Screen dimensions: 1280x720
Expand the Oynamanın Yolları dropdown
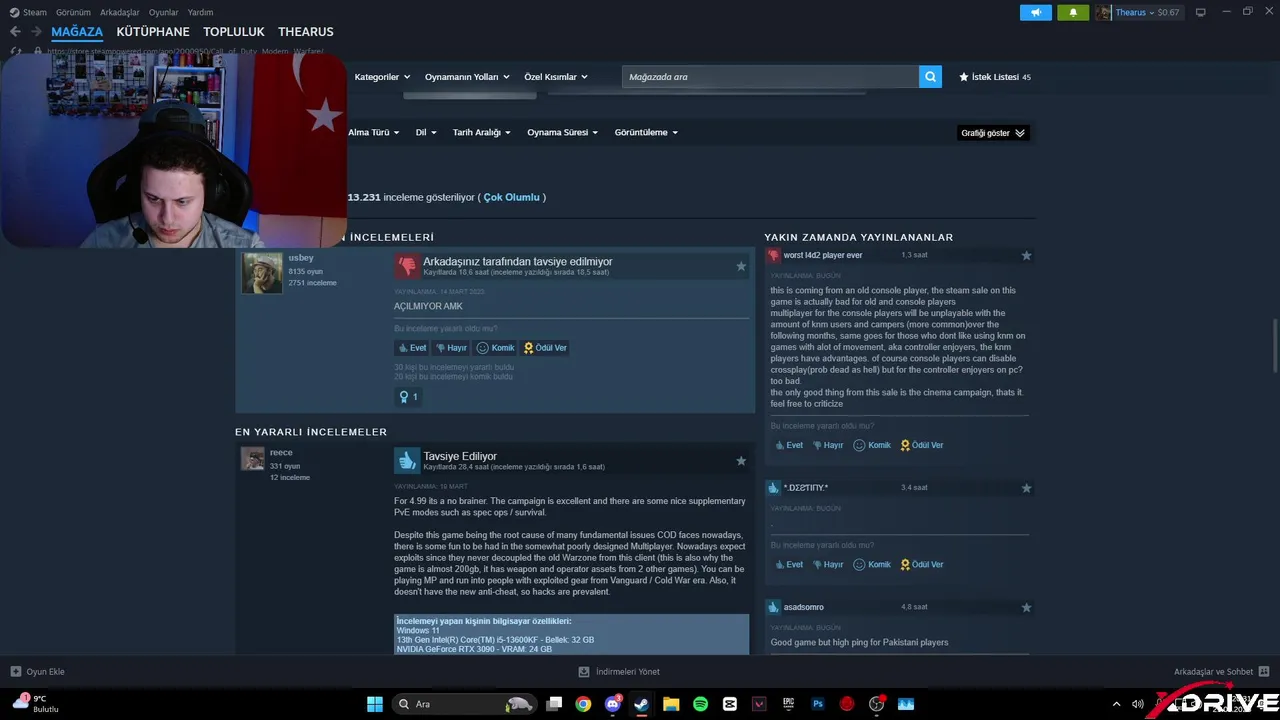coord(467,77)
